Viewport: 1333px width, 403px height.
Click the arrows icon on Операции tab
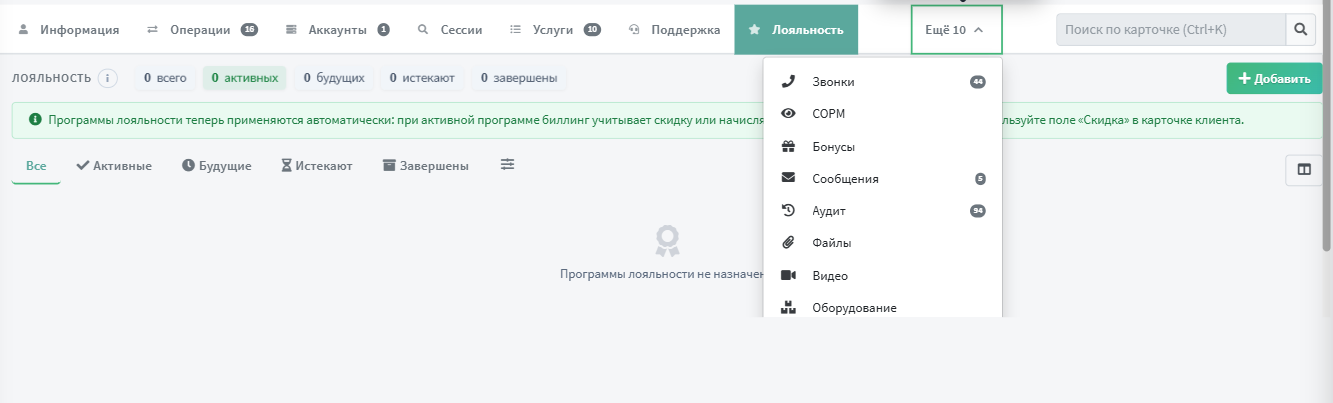[153, 30]
